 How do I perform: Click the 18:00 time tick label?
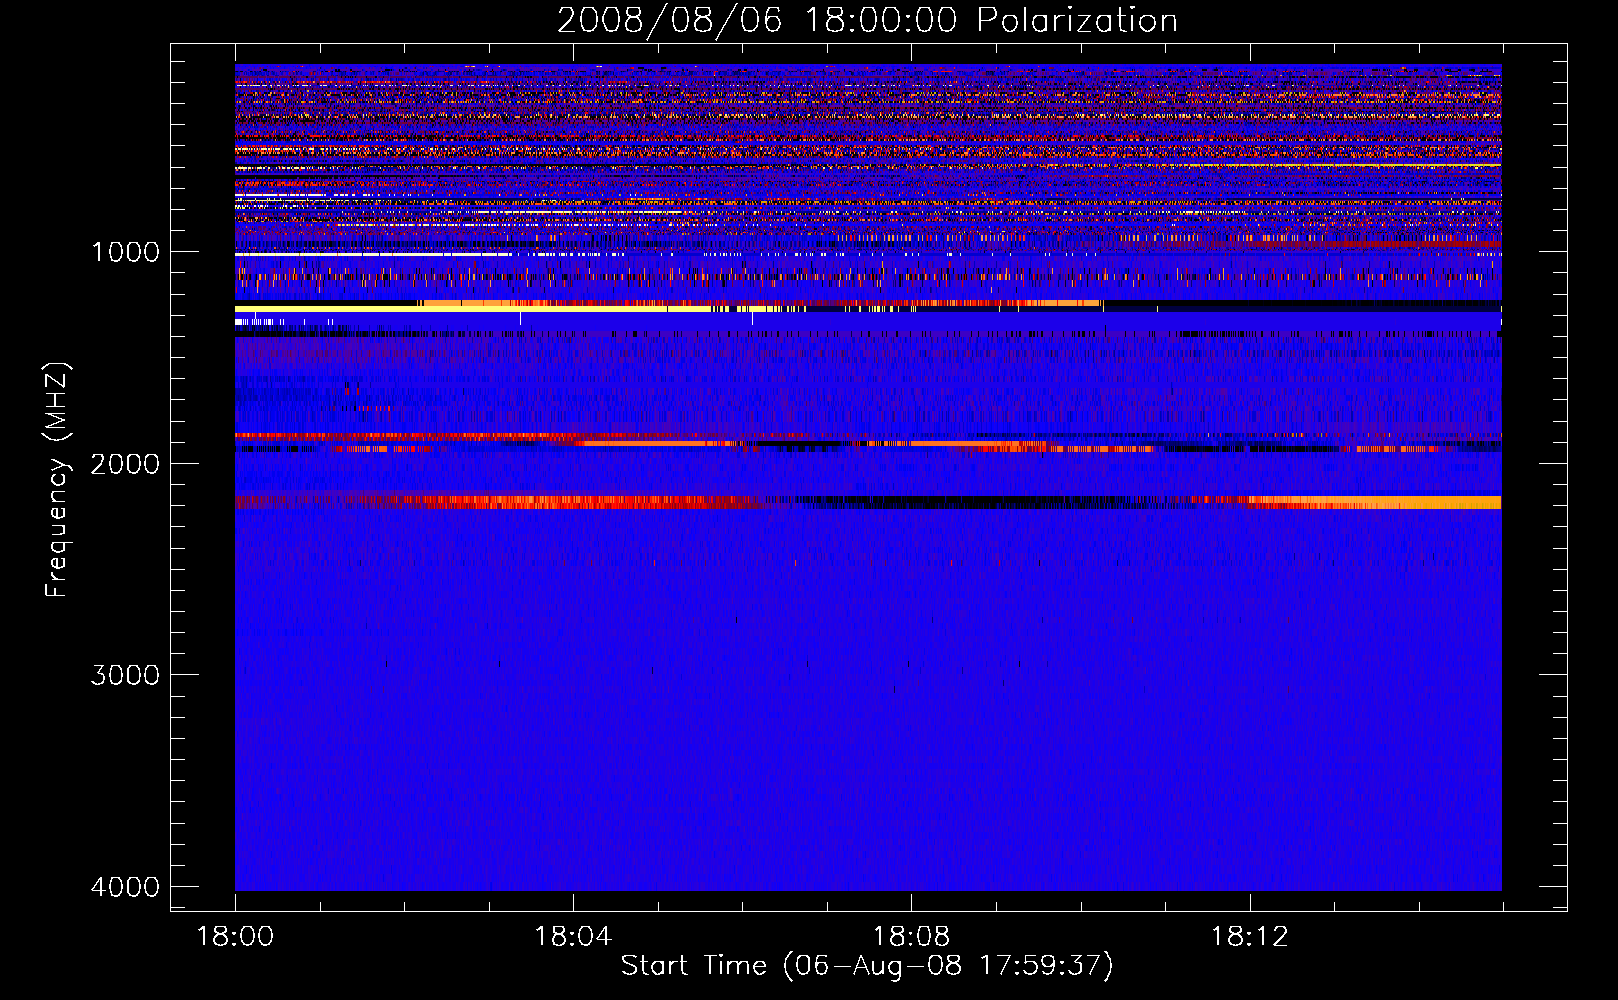235,937
